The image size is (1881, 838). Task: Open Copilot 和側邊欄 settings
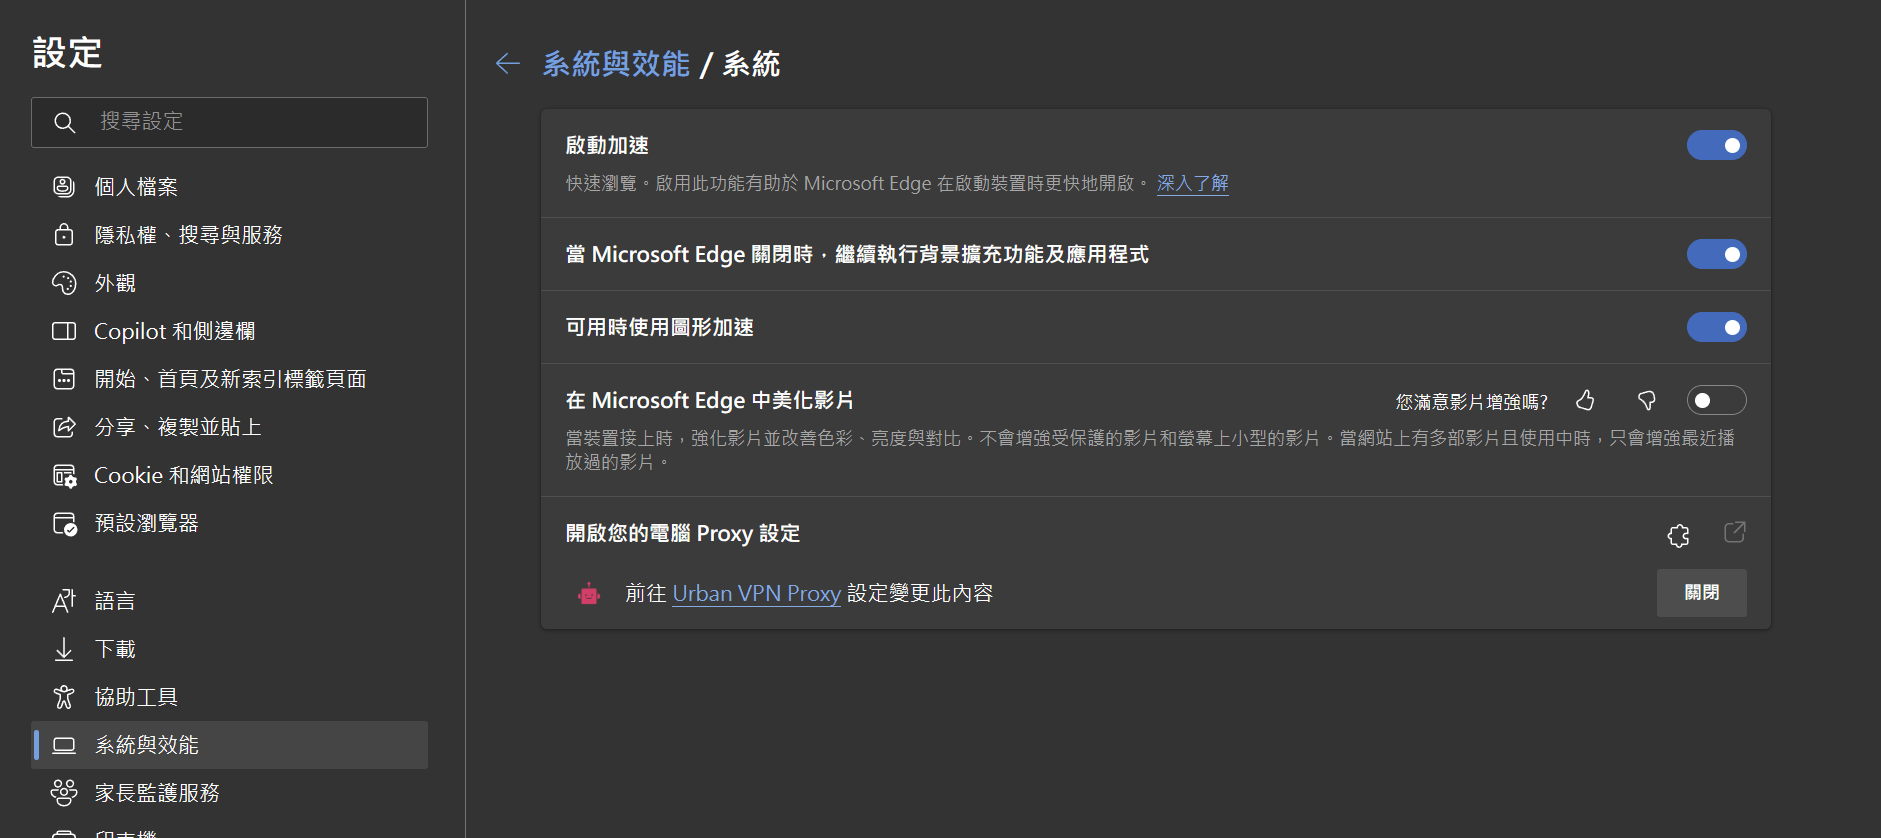coord(230,331)
